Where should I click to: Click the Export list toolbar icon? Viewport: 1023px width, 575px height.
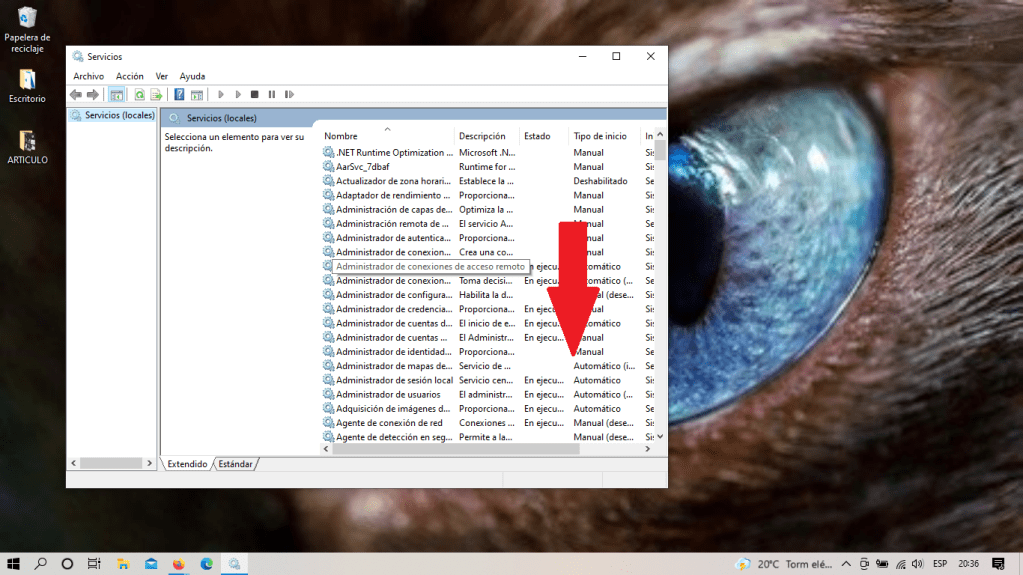point(156,95)
